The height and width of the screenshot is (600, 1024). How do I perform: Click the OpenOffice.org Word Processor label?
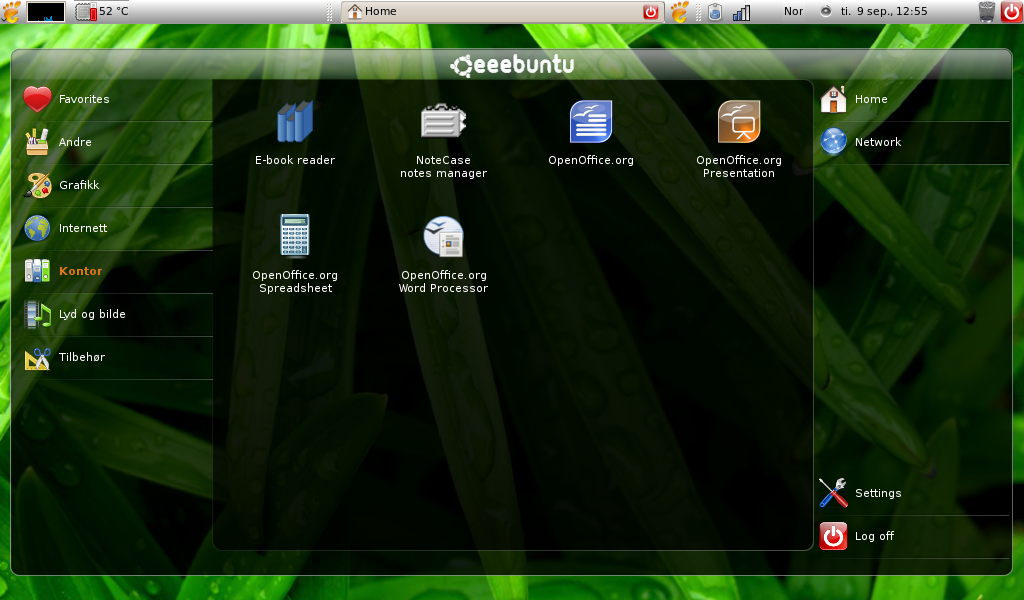[443, 281]
